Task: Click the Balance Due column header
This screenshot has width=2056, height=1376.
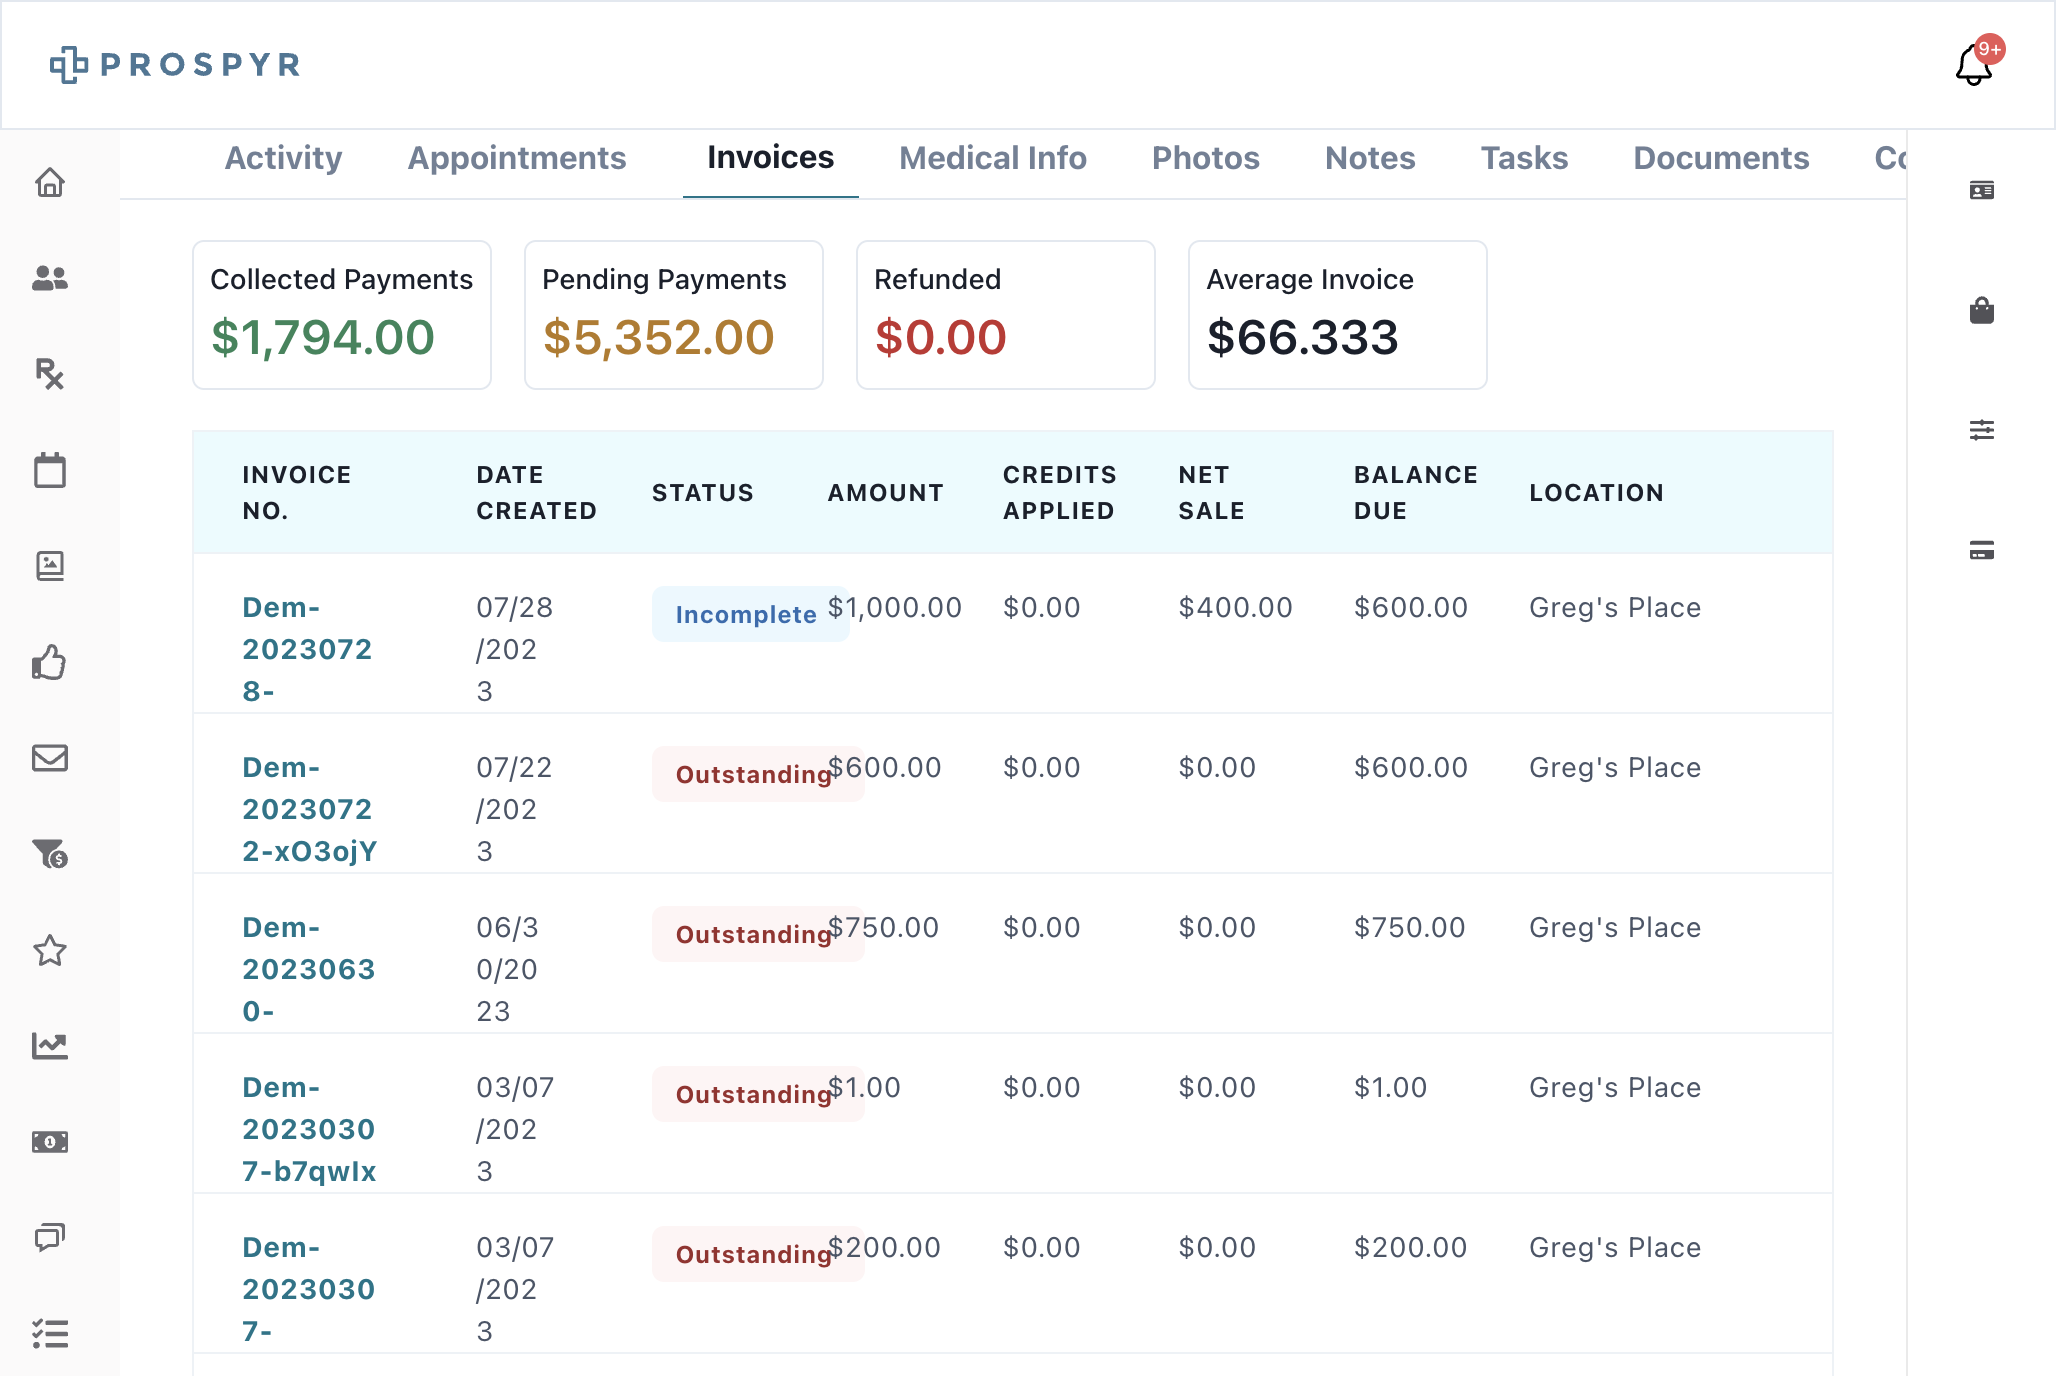Action: [1416, 493]
